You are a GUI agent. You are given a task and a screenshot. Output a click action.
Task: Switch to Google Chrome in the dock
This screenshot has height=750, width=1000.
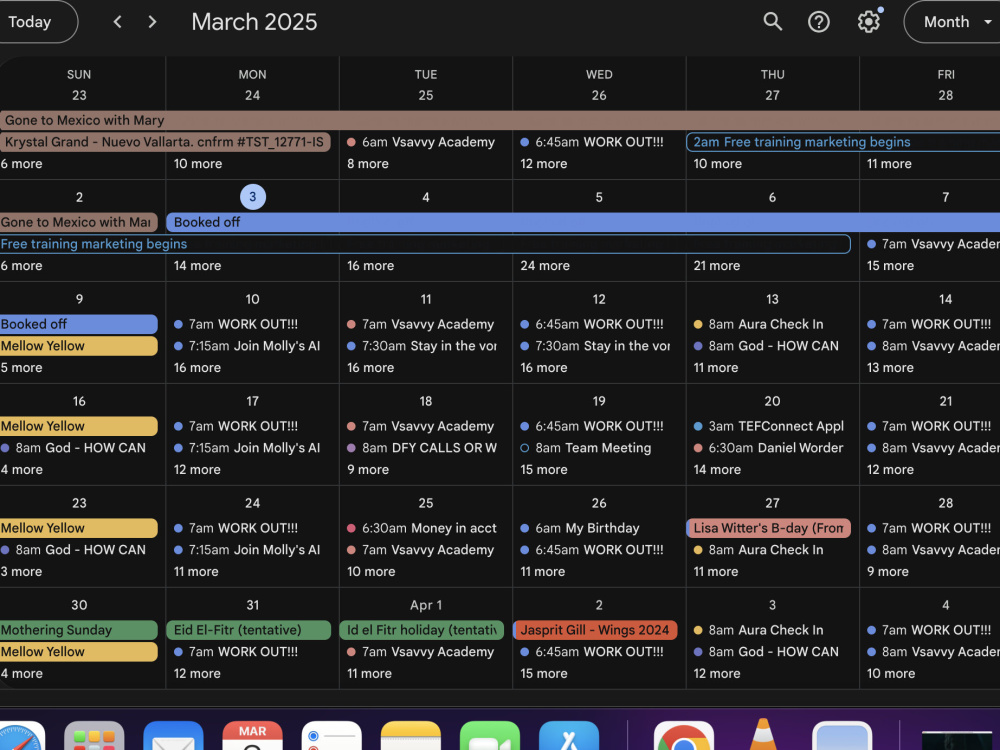(x=684, y=737)
